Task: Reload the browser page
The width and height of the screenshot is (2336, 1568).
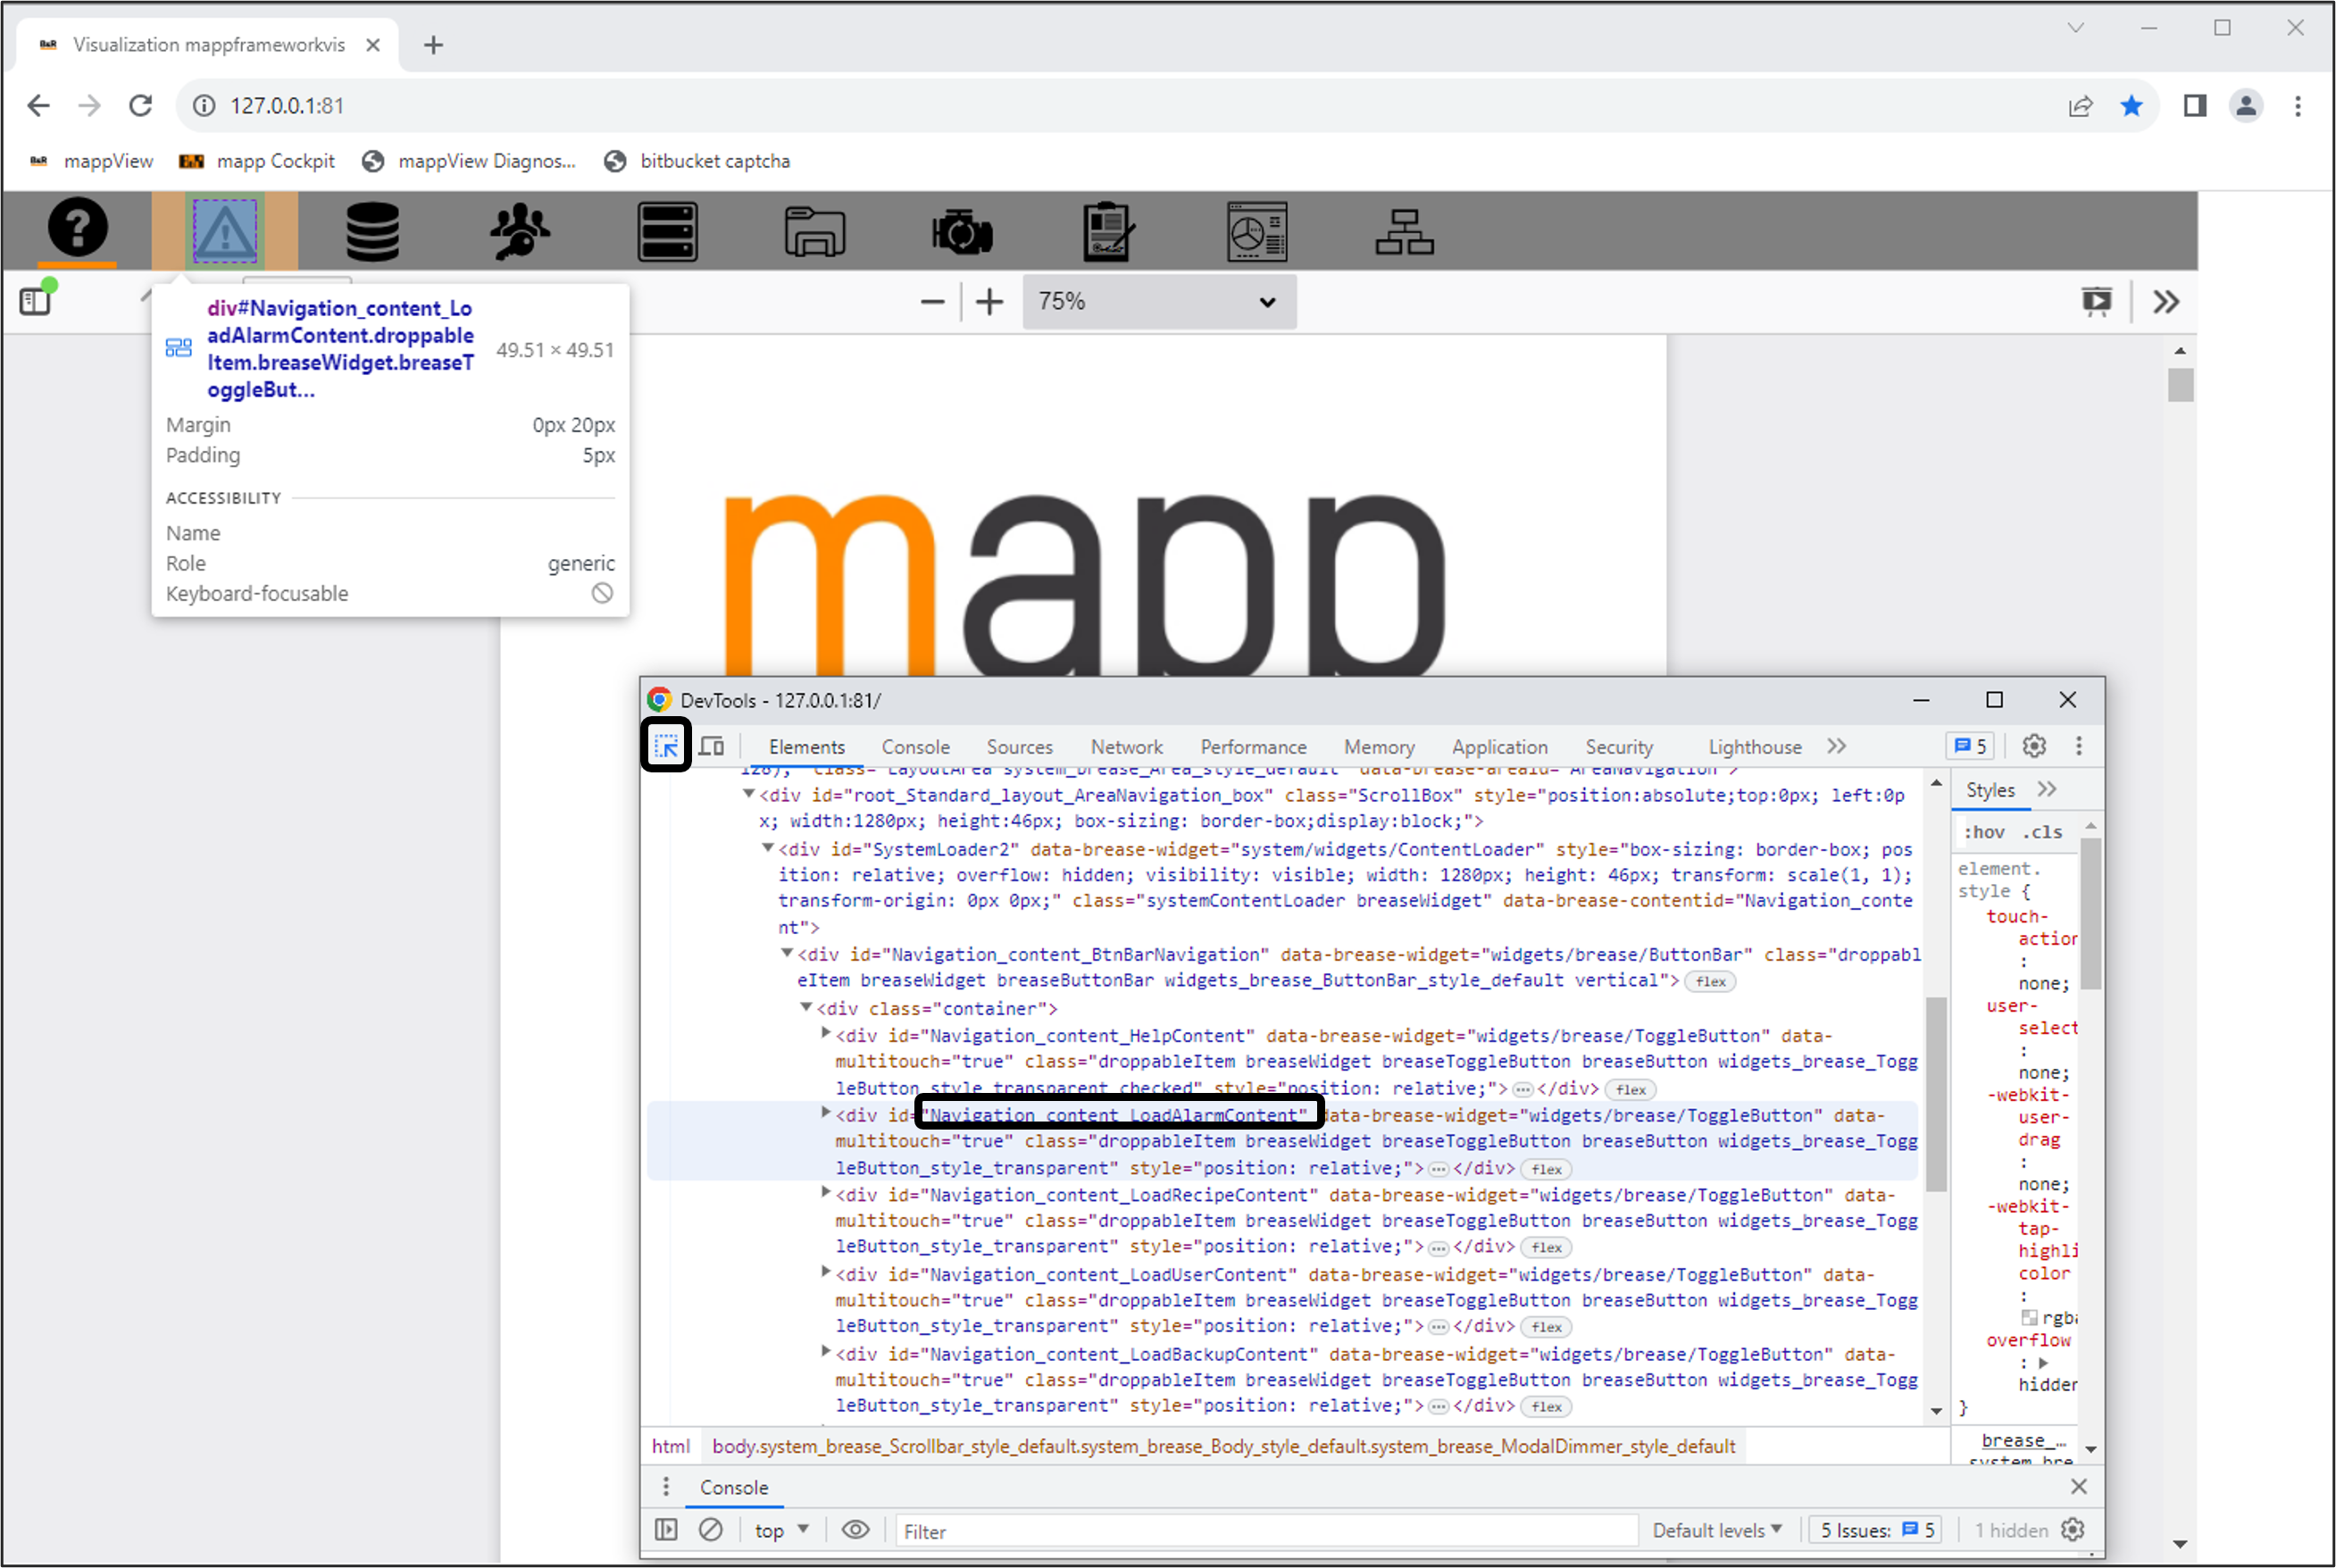Action: [x=141, y=105]
